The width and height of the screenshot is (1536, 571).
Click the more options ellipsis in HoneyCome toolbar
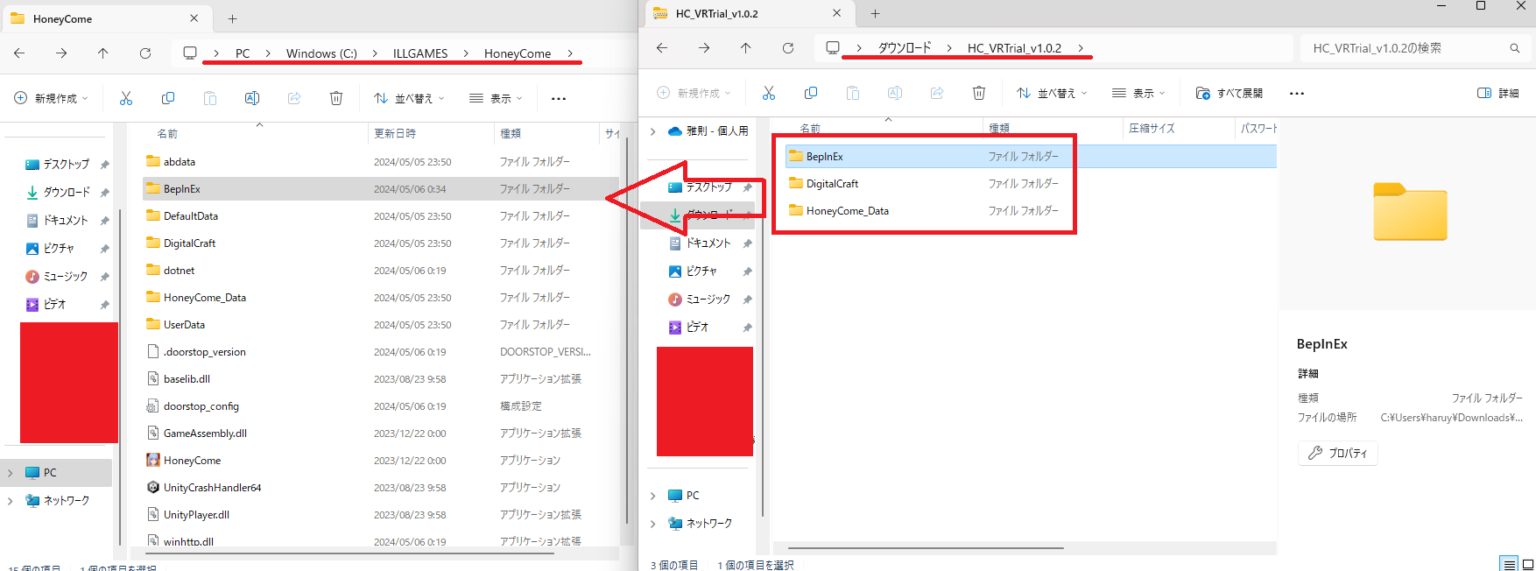(x=559, y=98)
